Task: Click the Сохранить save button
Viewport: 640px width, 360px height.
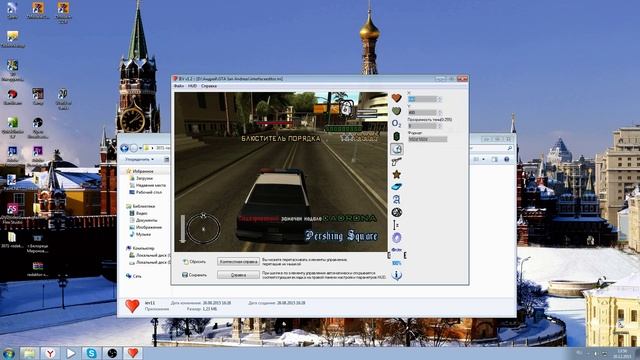Action: click(194, 275)
